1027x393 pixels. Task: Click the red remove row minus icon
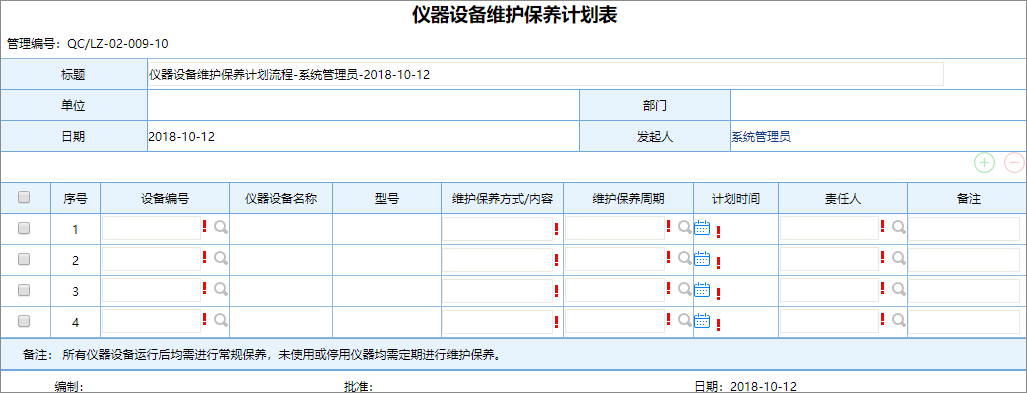[x=1014, y=162]
